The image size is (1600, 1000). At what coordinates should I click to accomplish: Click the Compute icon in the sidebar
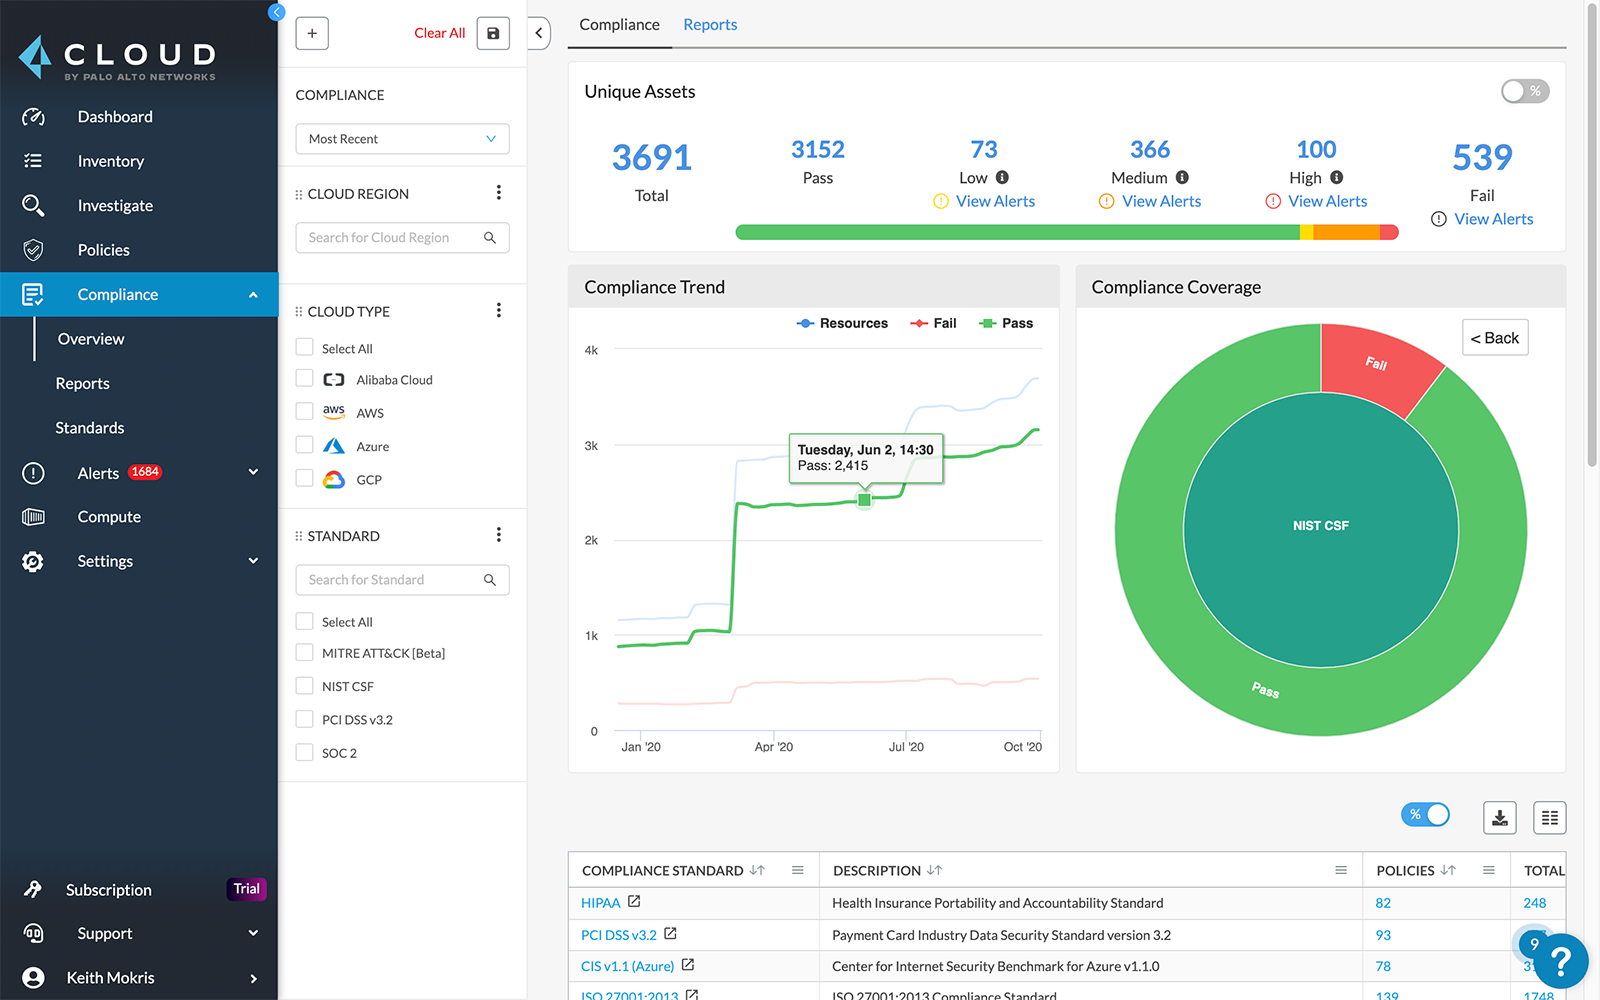pos(33,516)
